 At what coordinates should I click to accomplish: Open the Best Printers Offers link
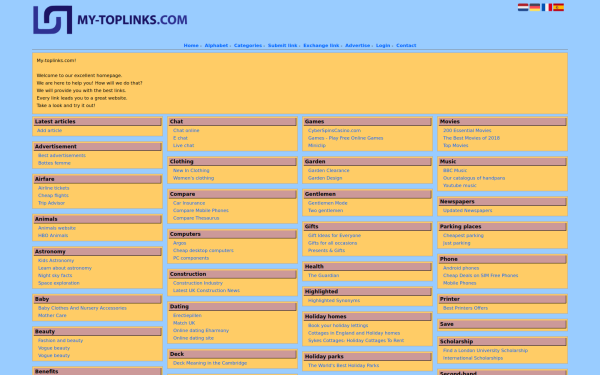coord(465,308)
